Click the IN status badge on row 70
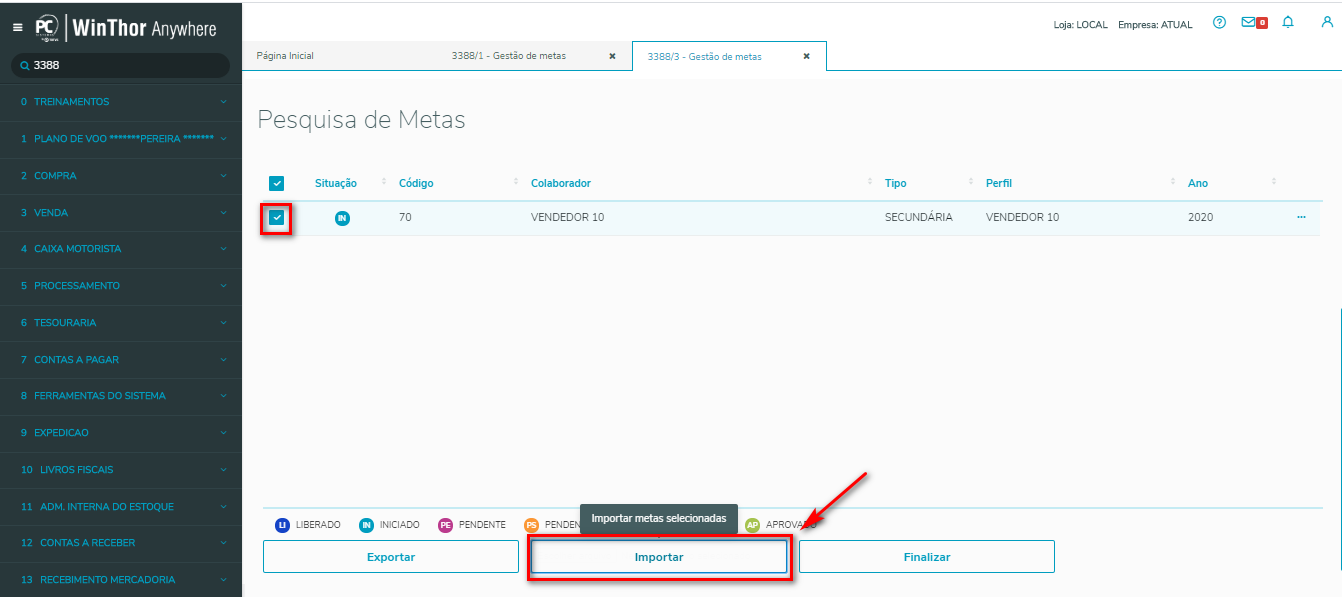 point(342,218)
